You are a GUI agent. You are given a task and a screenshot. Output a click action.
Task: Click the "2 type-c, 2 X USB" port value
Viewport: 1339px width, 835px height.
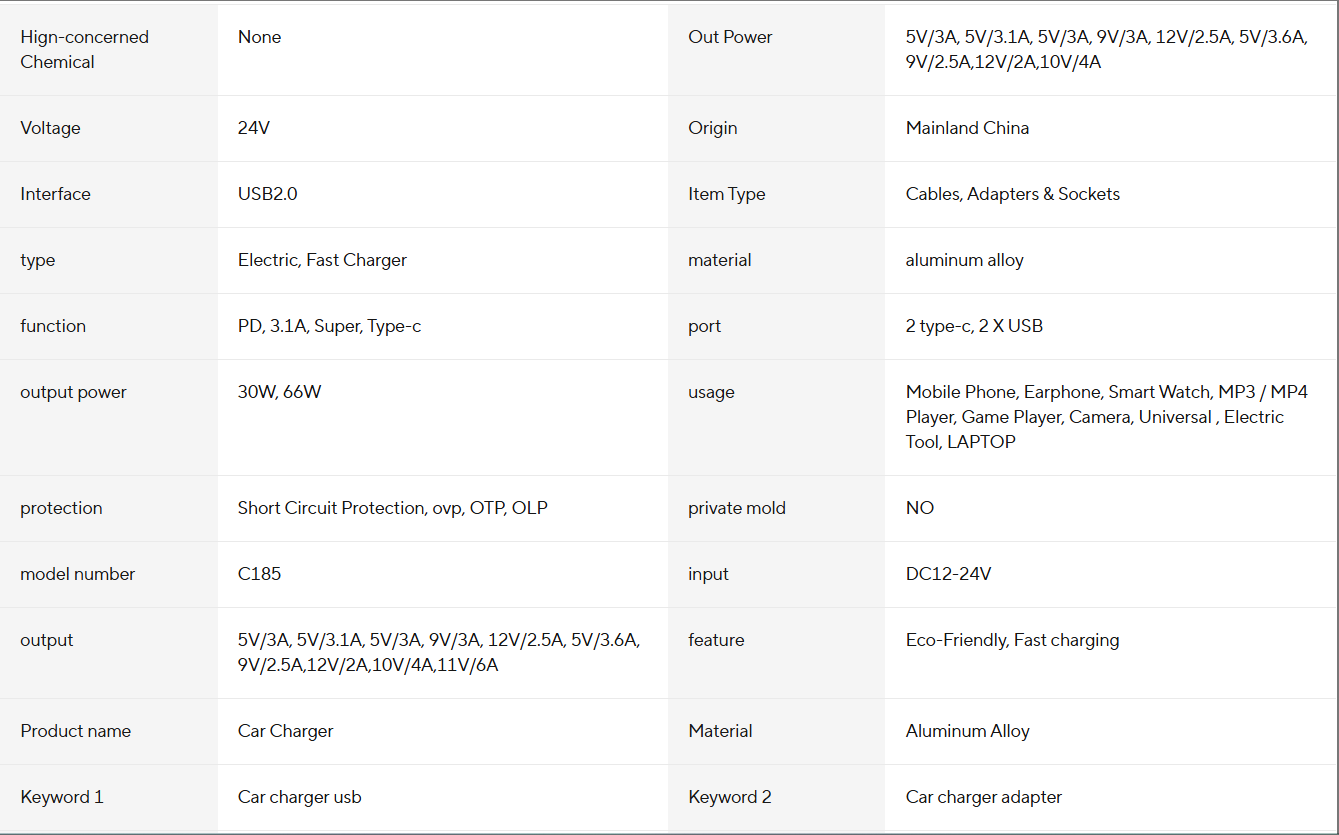(x=974, y=326)
